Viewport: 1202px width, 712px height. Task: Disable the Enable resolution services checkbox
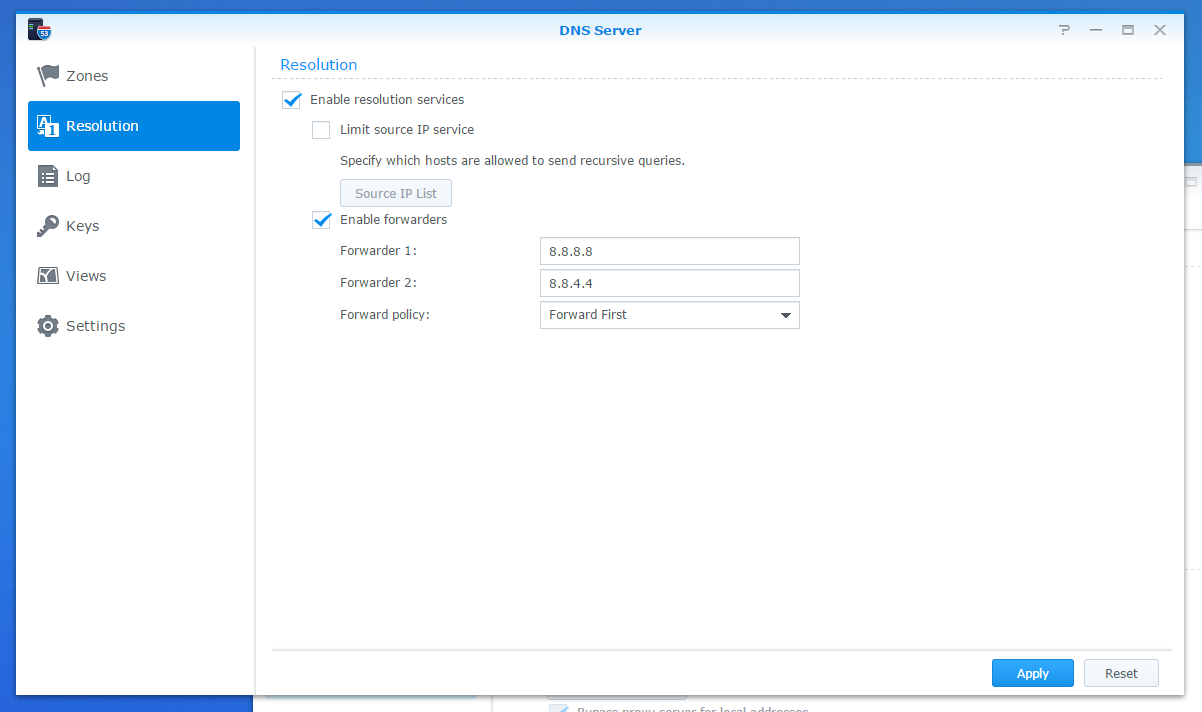292,100
